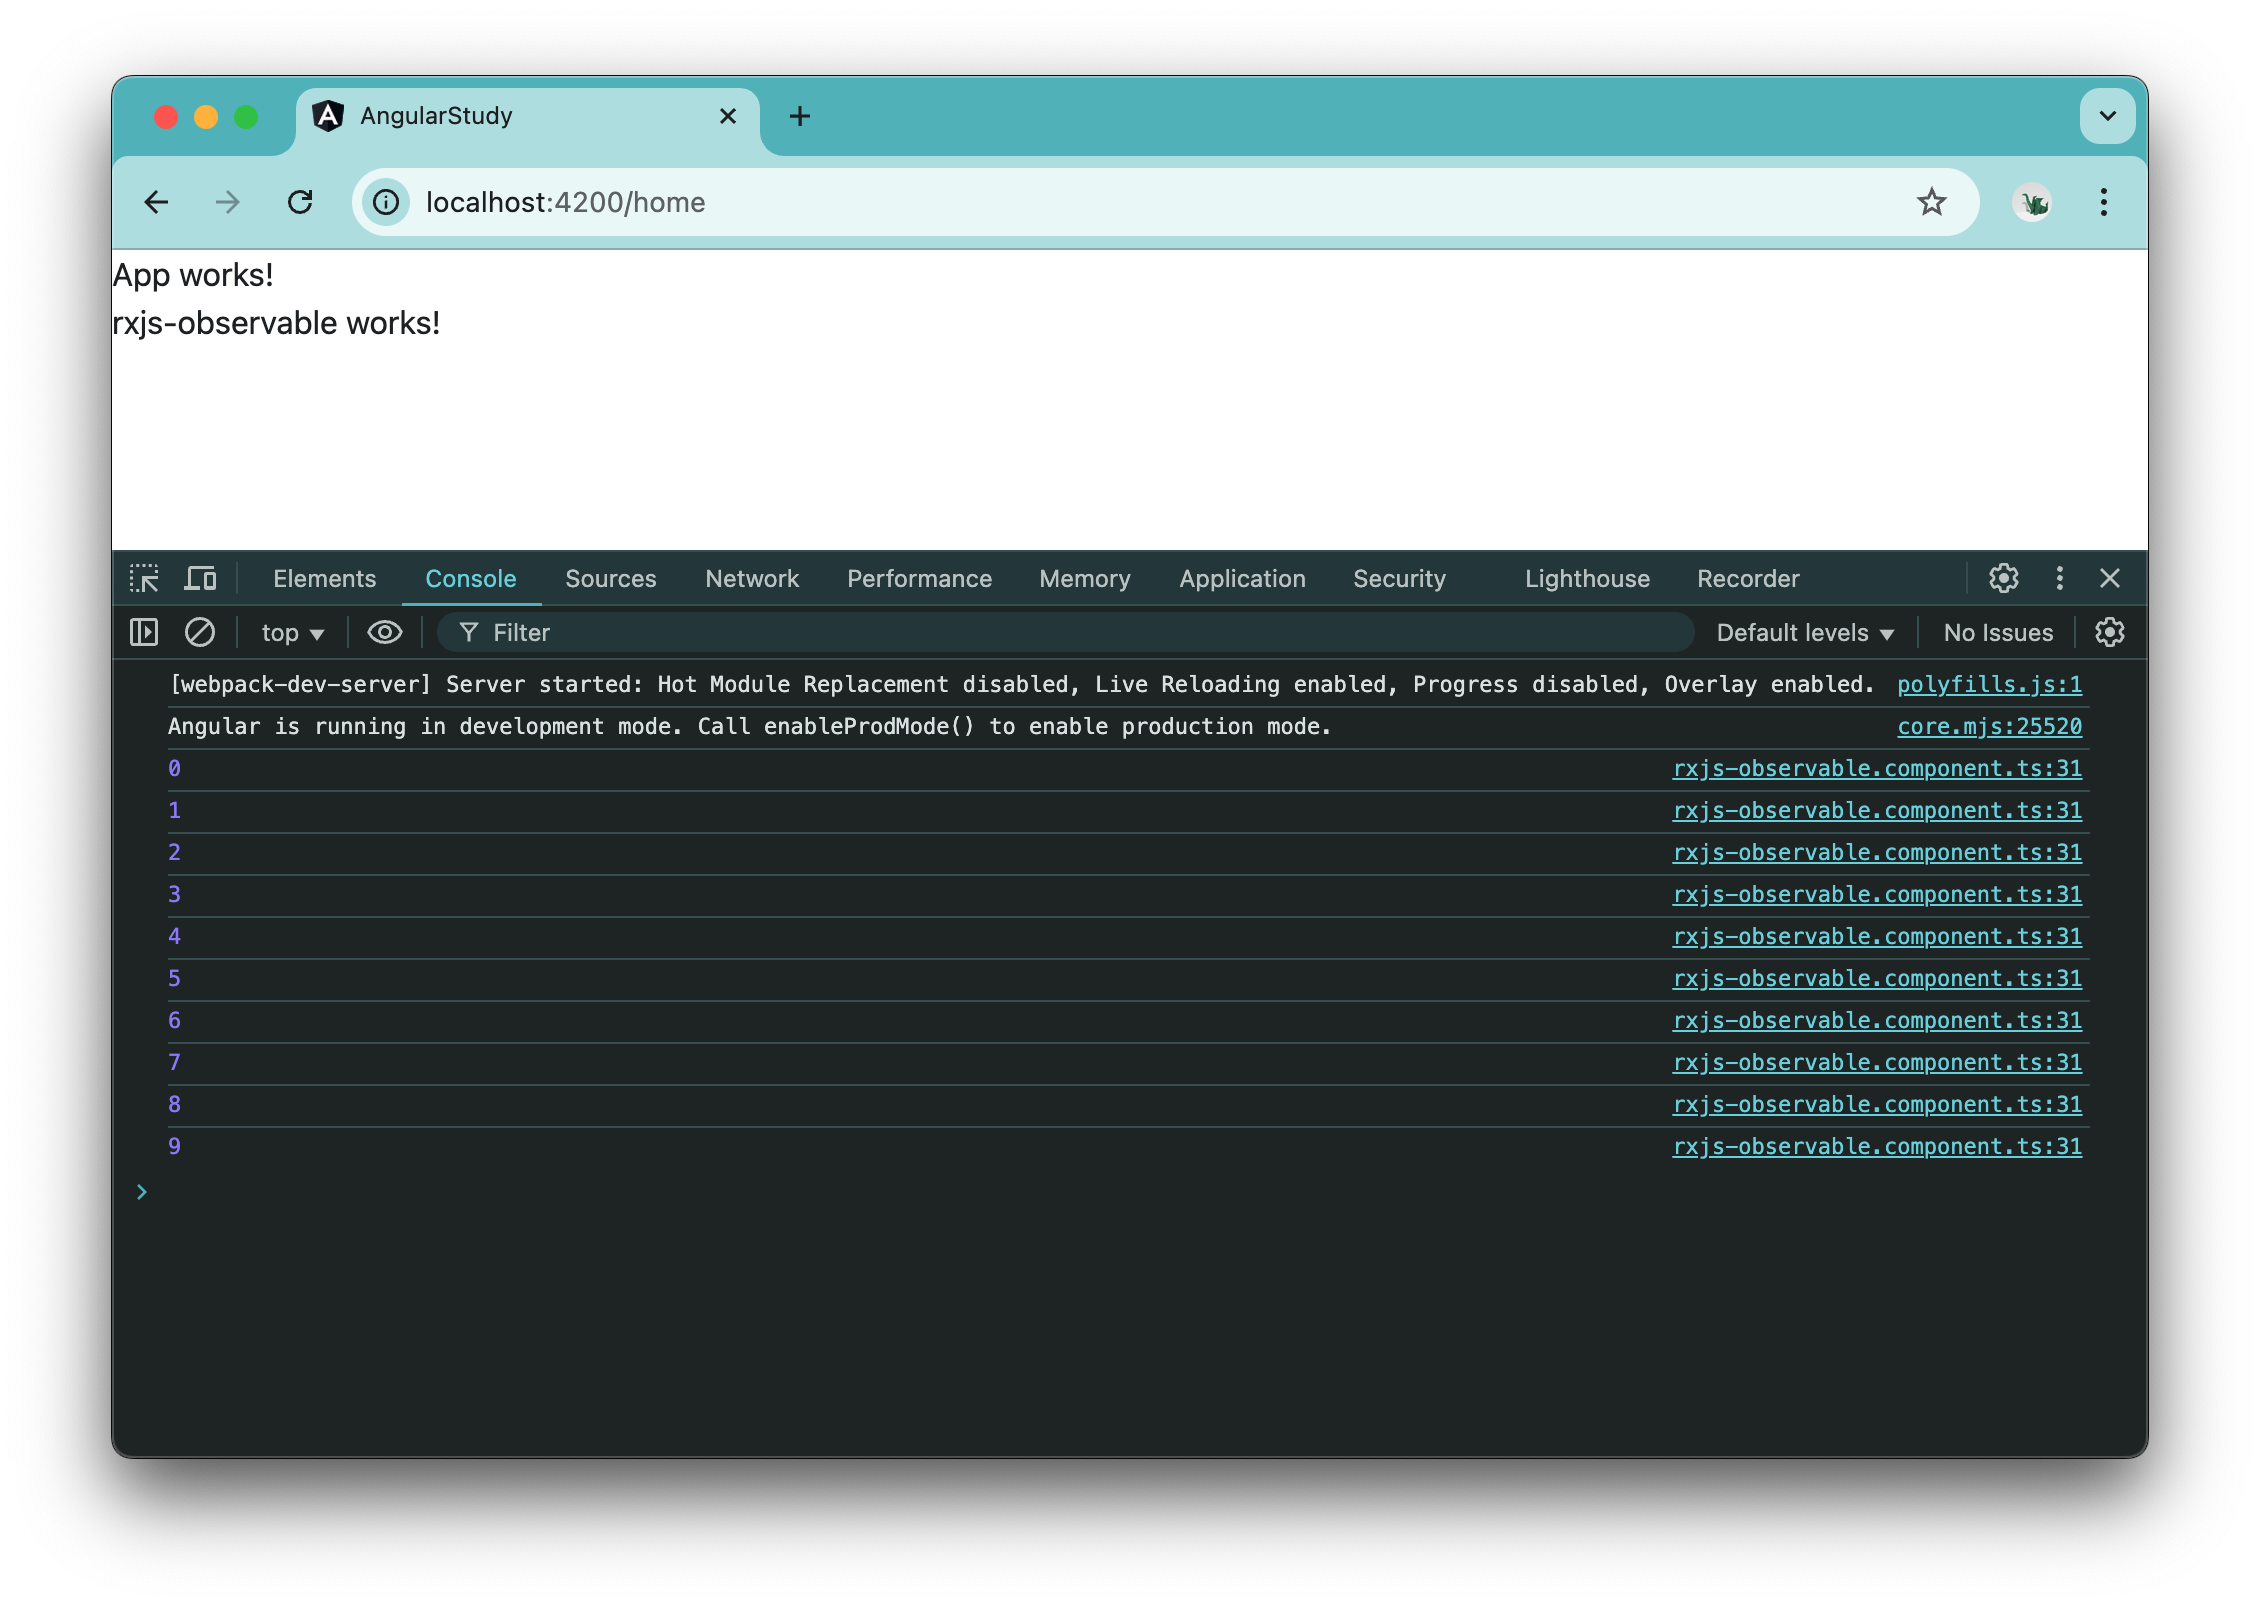Viewport: 2260px width, 1606px height.
Task: Click the DevTools more options icon
Action: [x=2057, y=579]
